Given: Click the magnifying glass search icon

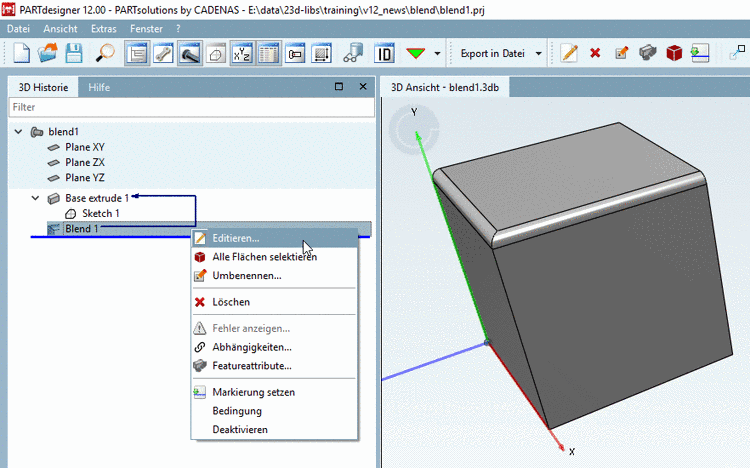Looking at the screenshot, I should point(105,53).
